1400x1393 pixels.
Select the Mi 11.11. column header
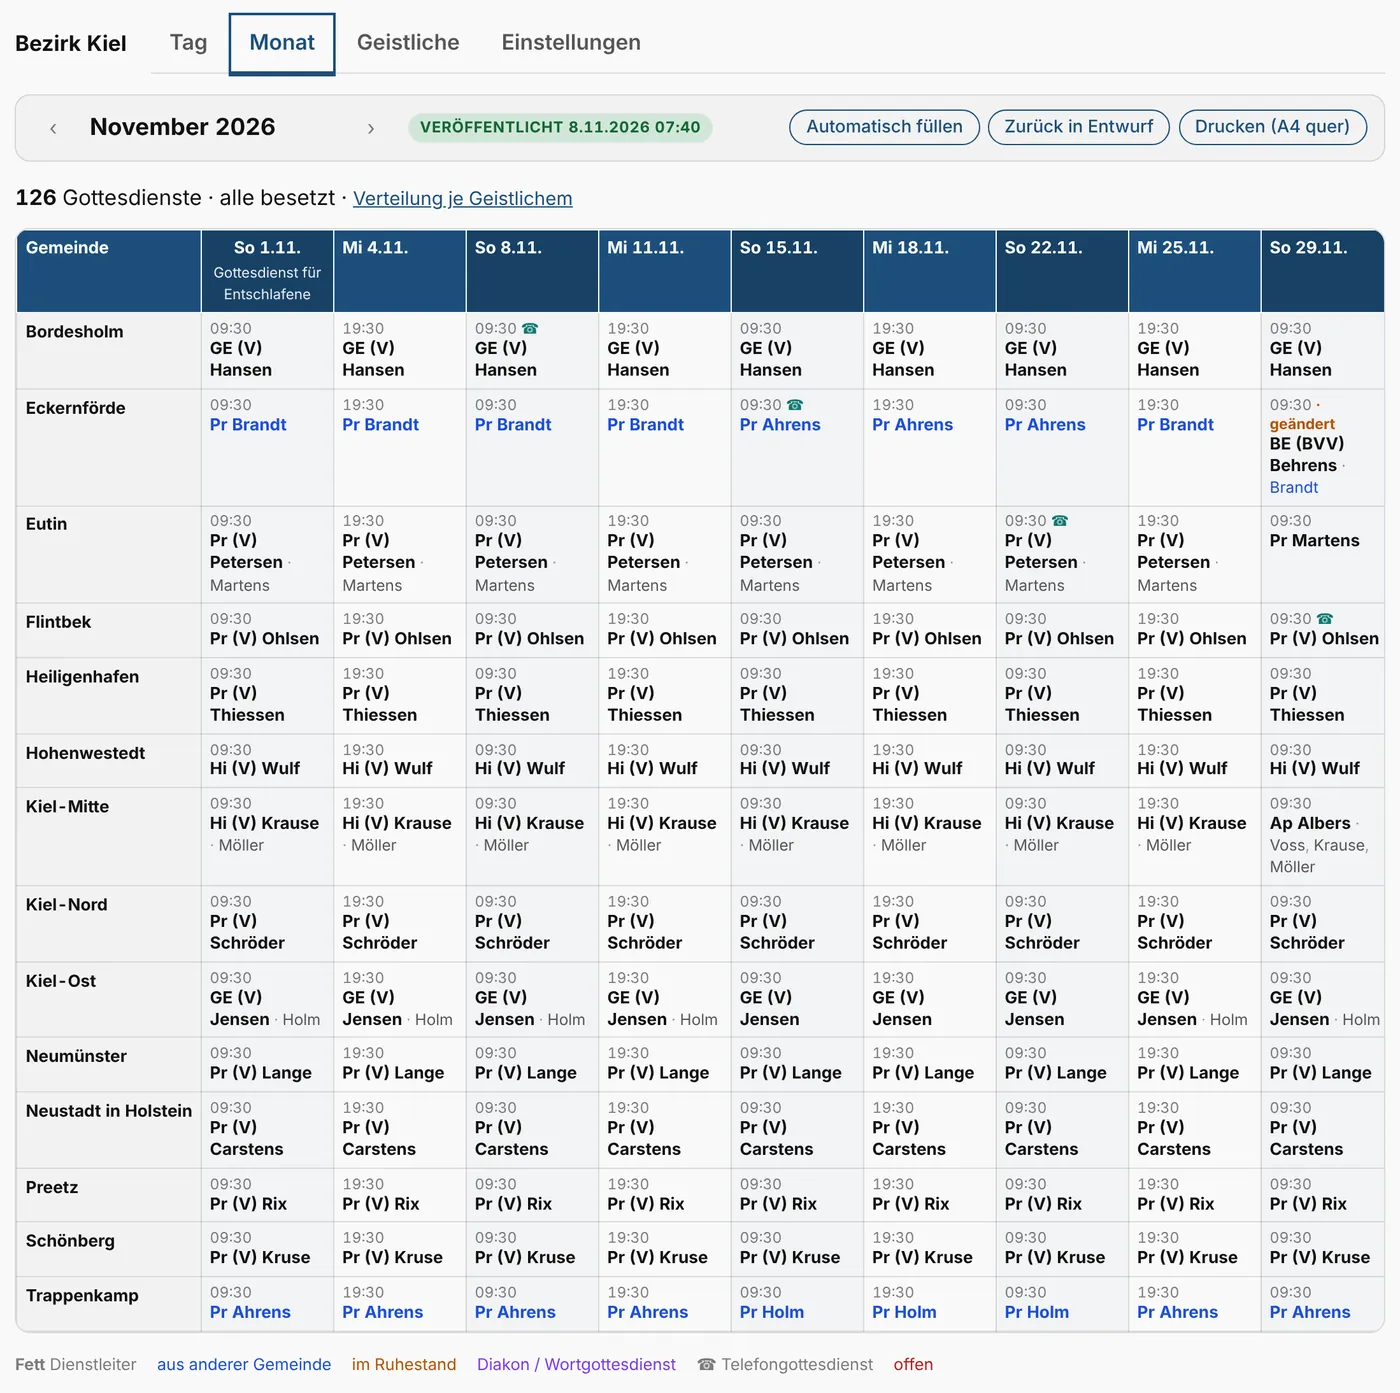665,271
